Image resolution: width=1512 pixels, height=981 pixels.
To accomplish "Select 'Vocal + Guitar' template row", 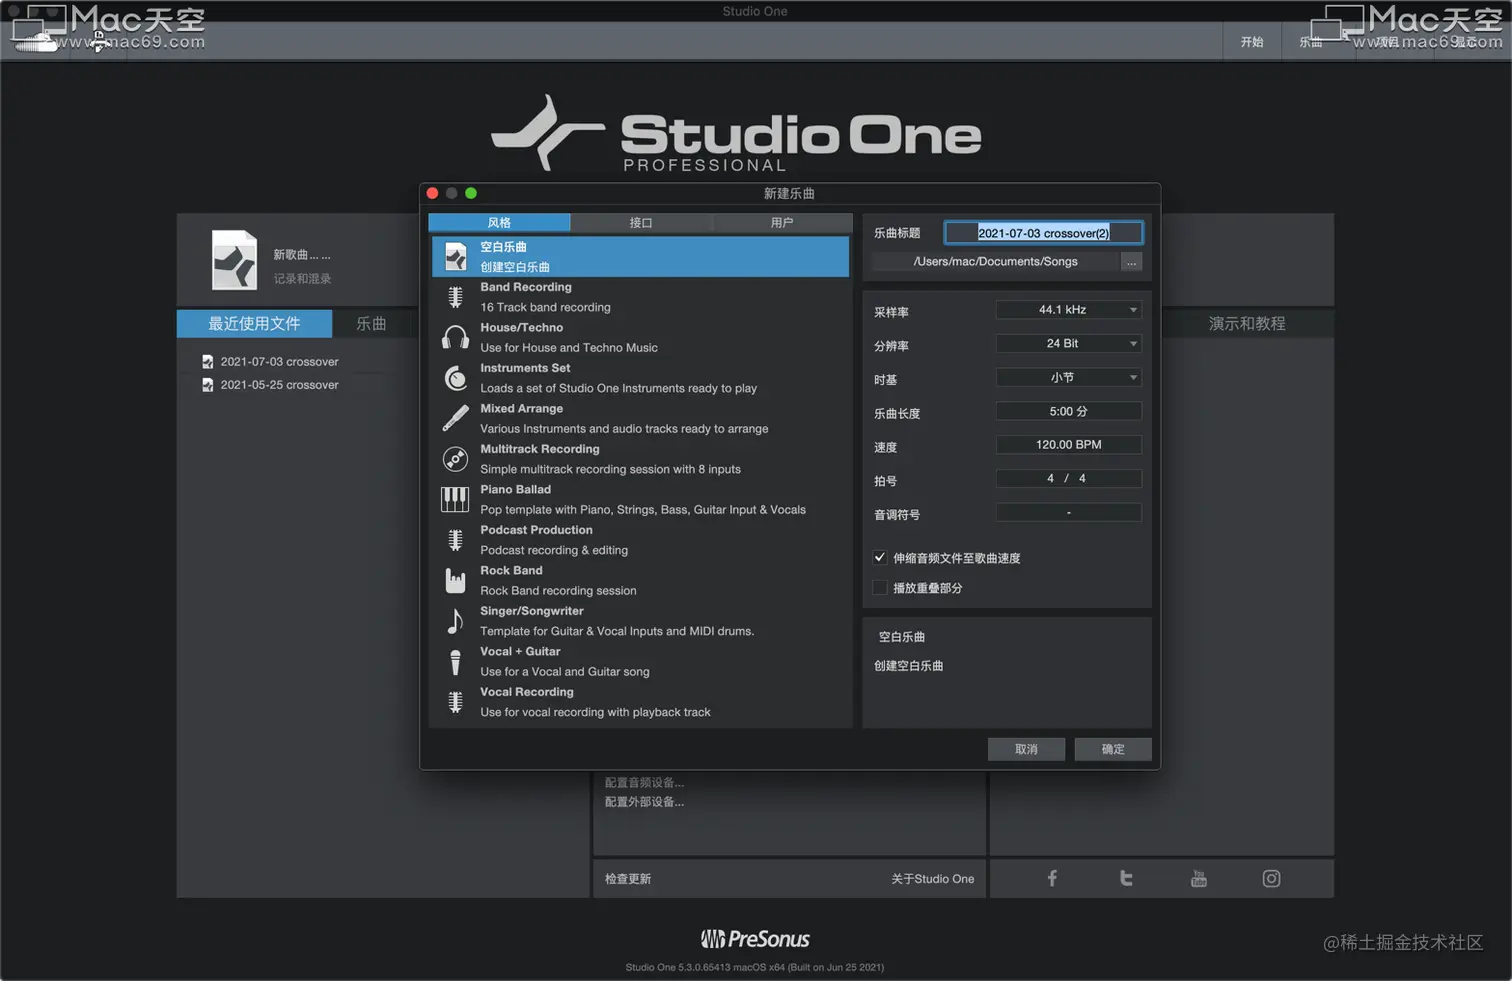I will [x=641, y=662].
